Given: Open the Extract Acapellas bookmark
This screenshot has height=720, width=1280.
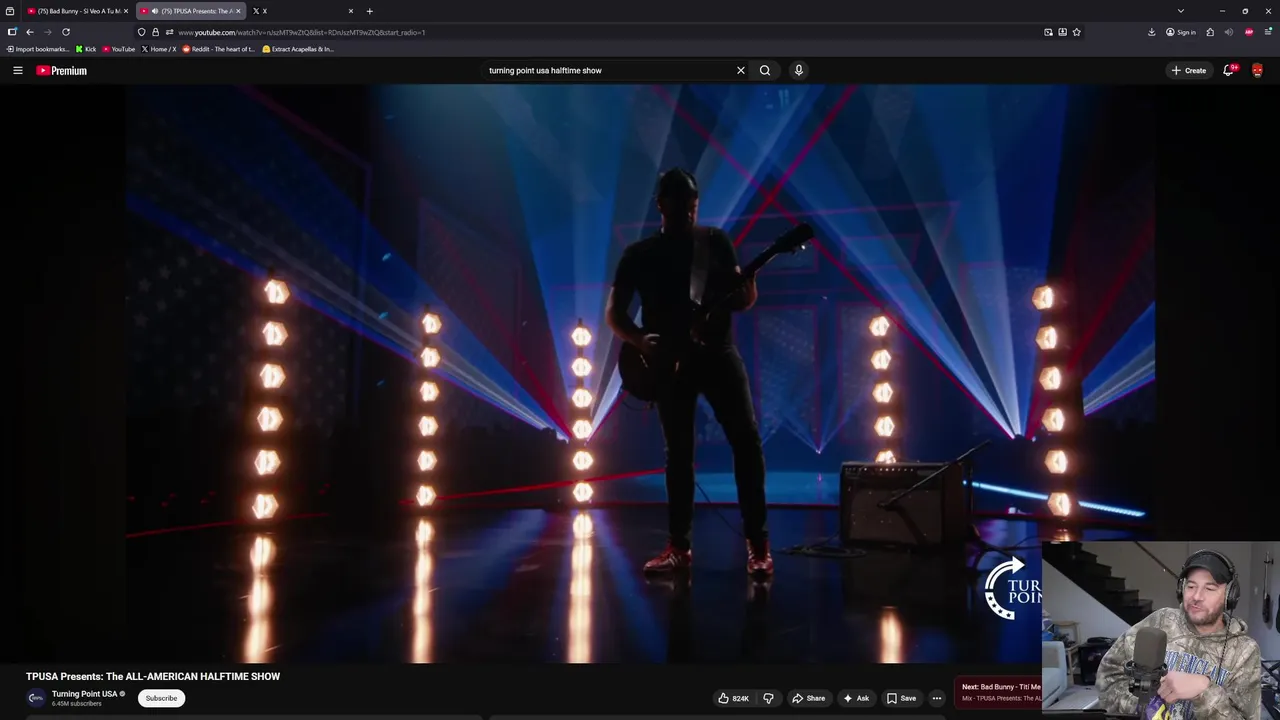Looking at the screenshot, I should pos(298,49).
